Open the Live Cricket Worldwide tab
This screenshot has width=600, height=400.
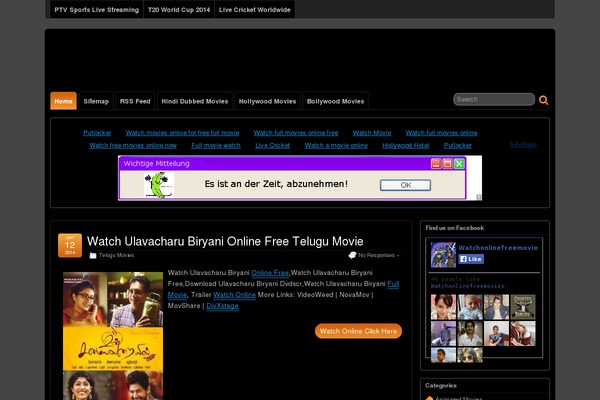[254, 10]
